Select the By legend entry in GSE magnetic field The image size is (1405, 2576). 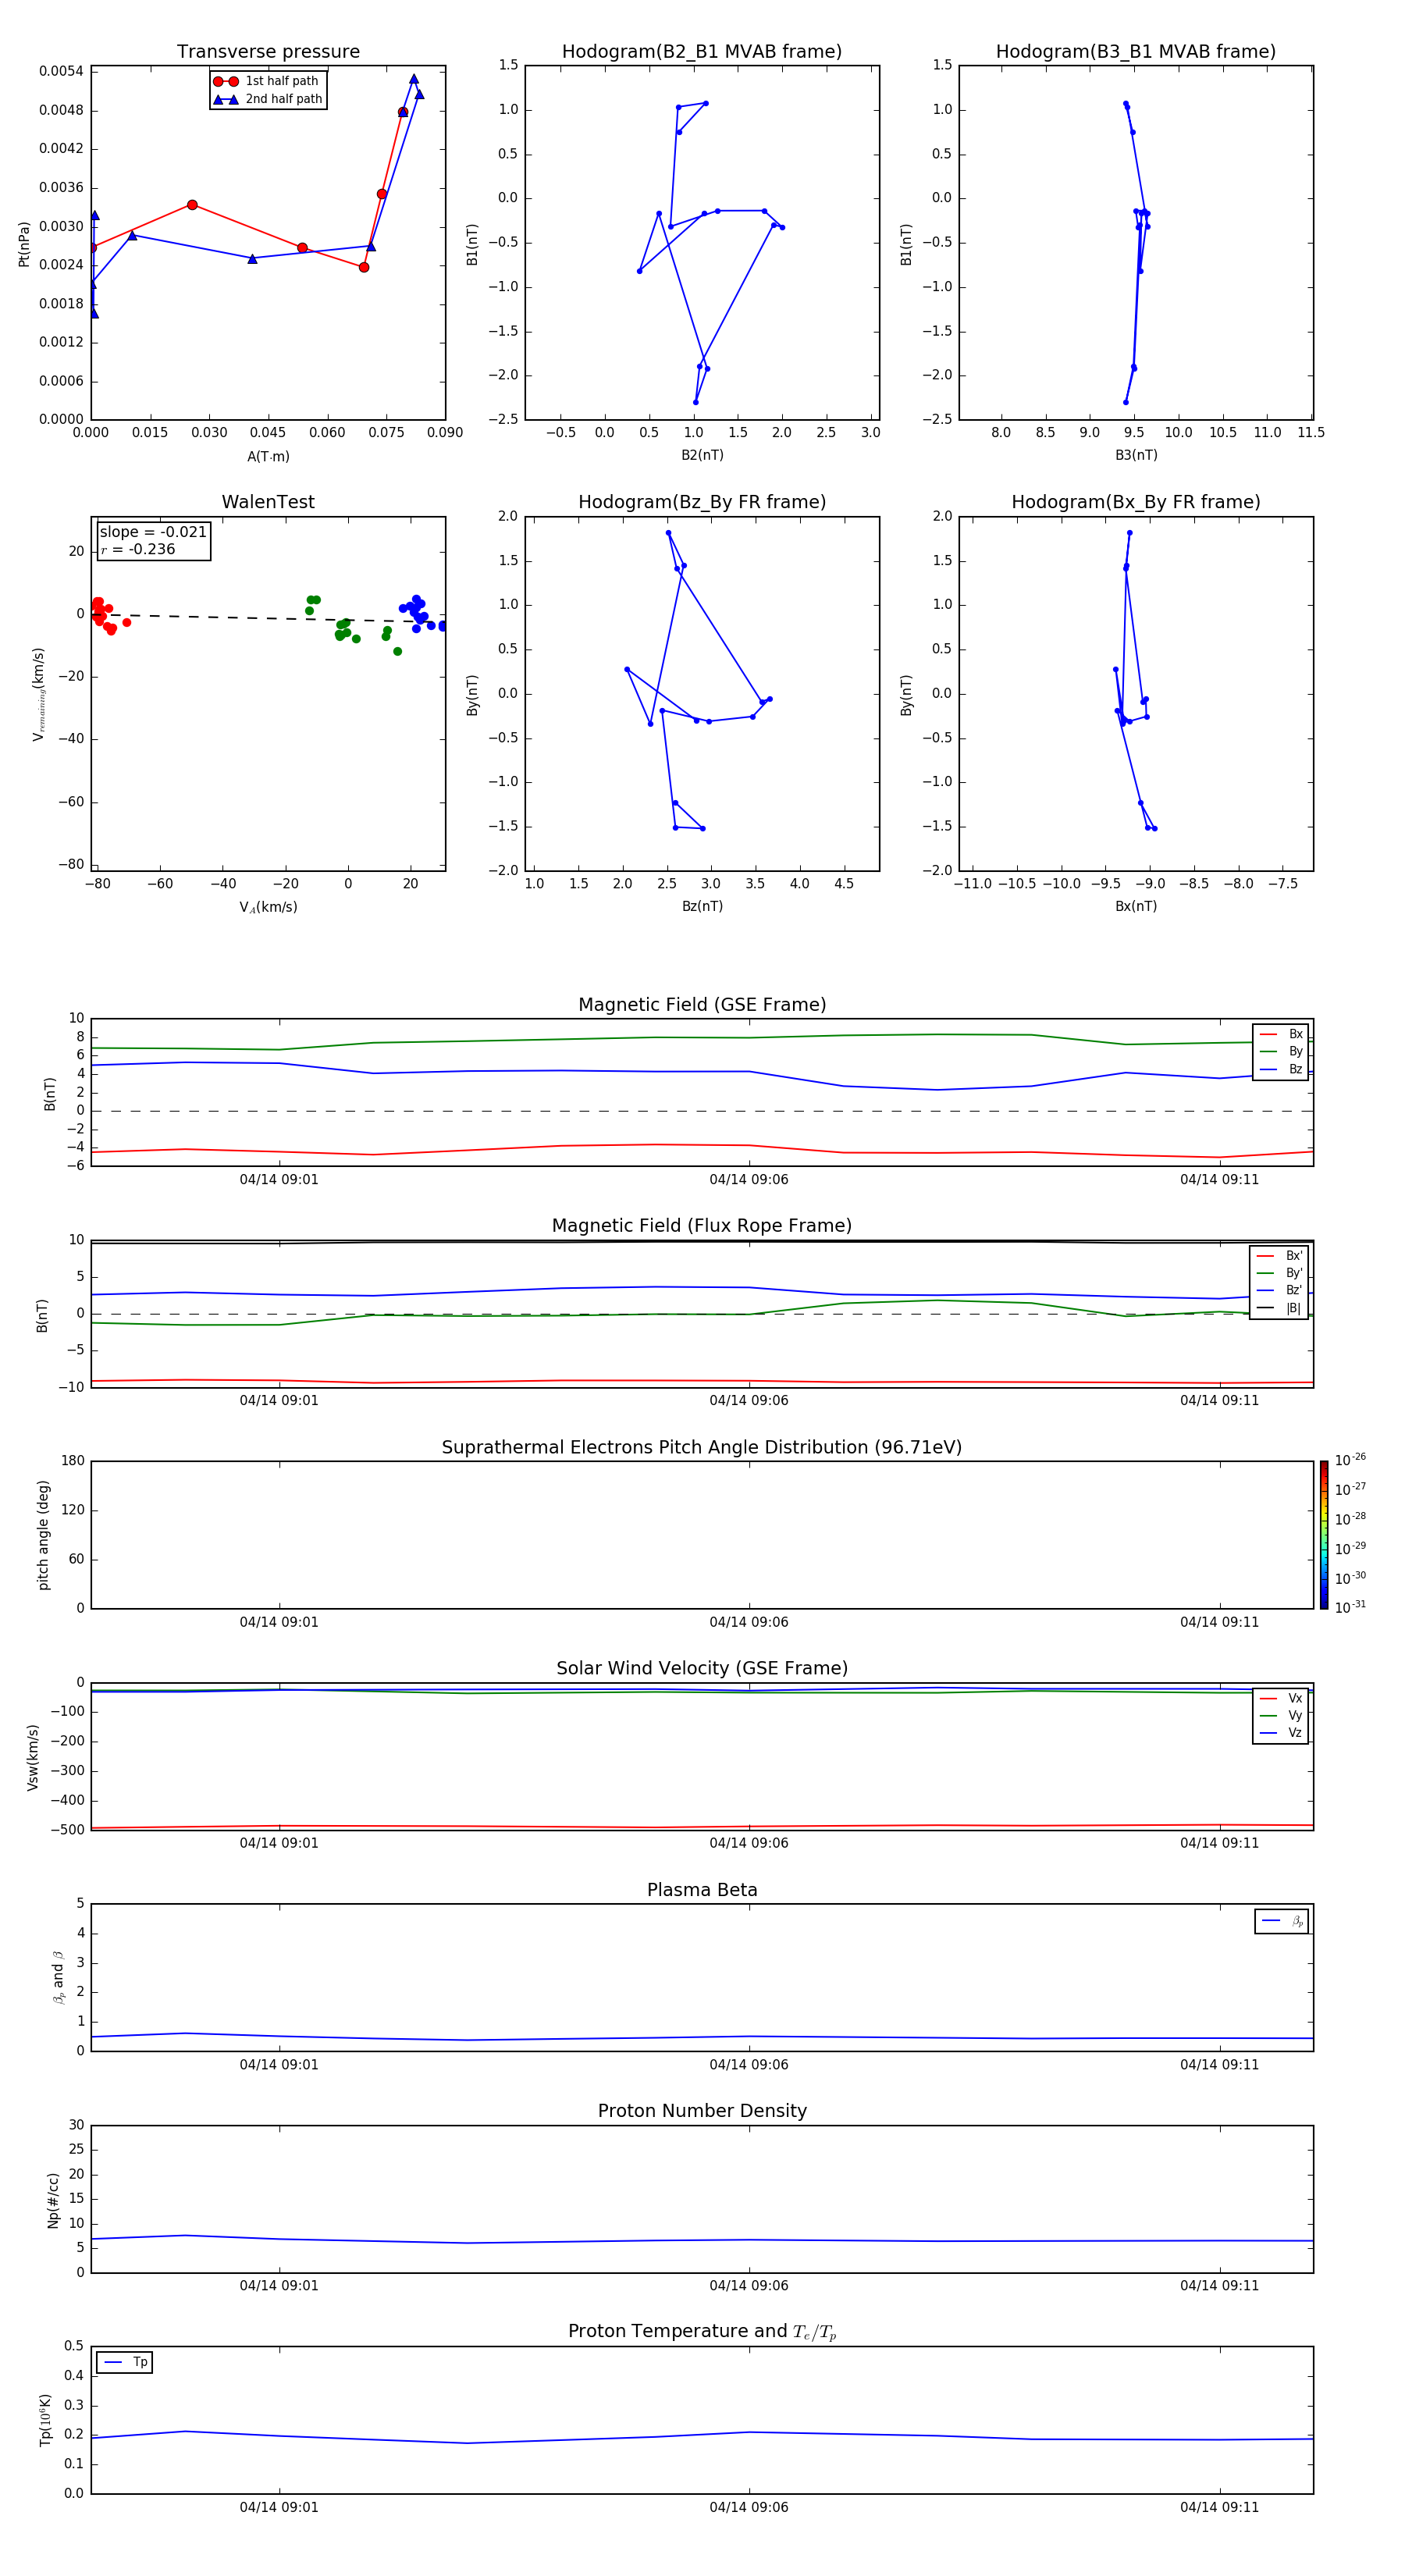click(1281, 1051)
